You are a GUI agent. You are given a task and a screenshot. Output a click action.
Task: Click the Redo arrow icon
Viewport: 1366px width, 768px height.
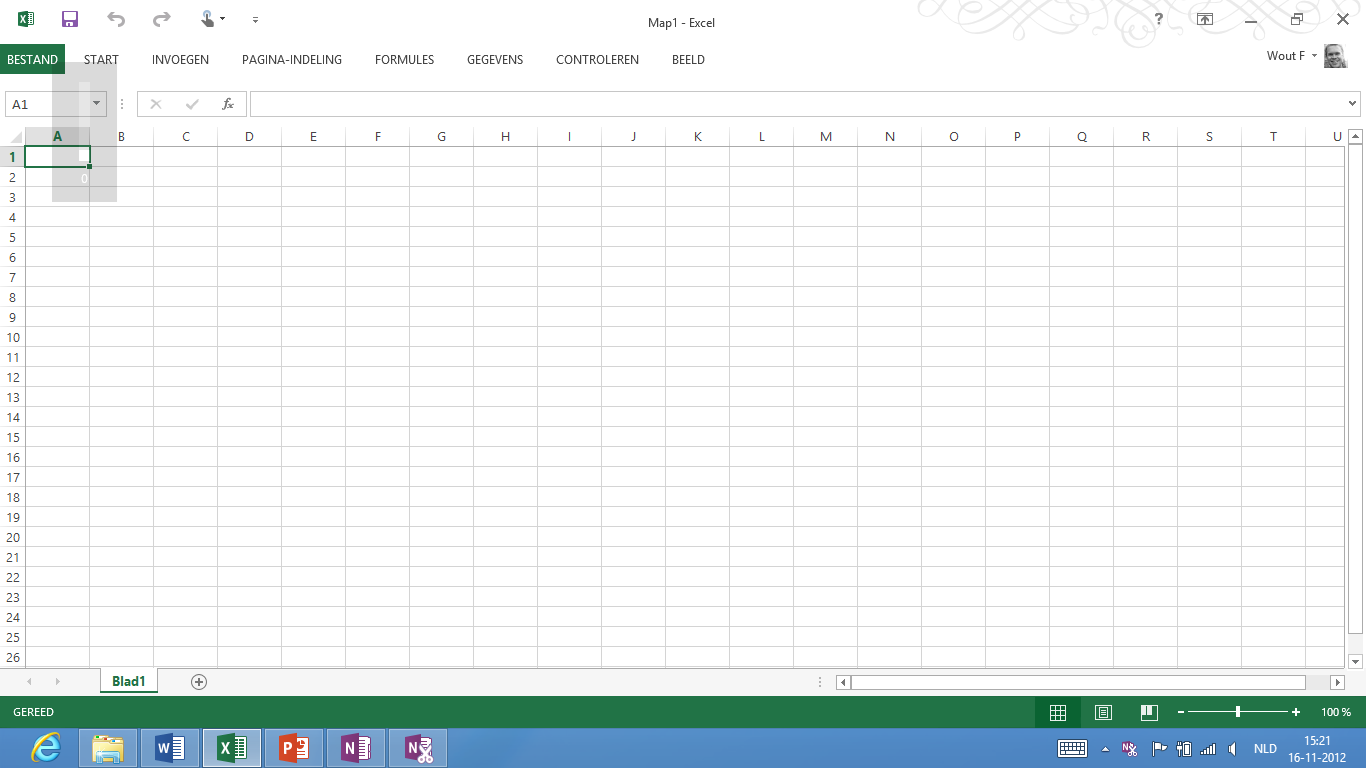tap(161, 19)
